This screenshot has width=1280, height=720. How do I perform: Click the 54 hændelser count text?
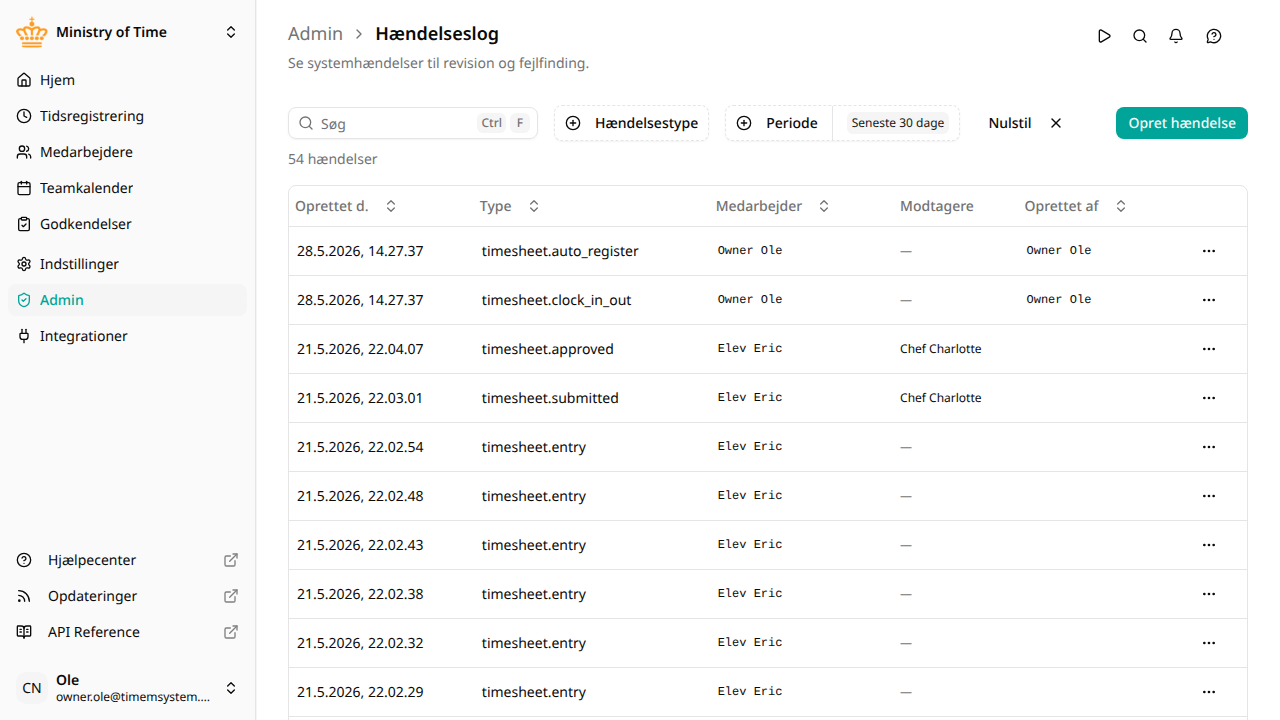point(332,159)
